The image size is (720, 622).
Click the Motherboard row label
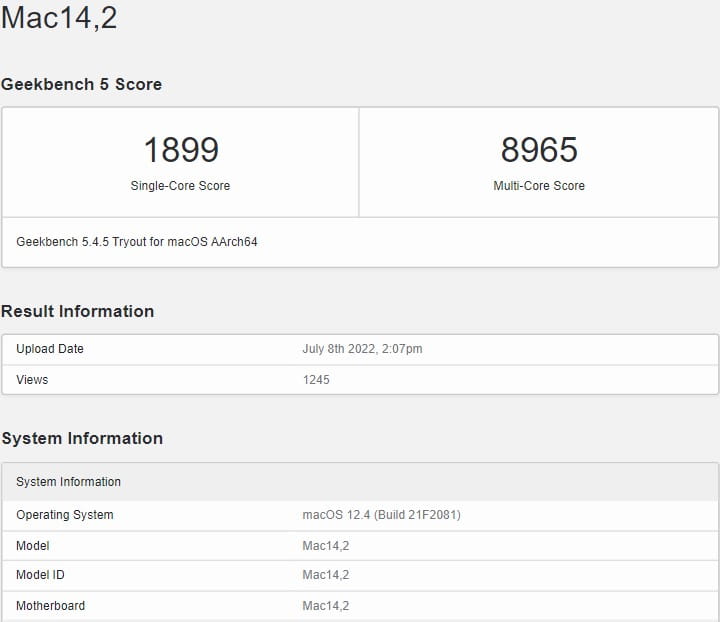(51, 606)
